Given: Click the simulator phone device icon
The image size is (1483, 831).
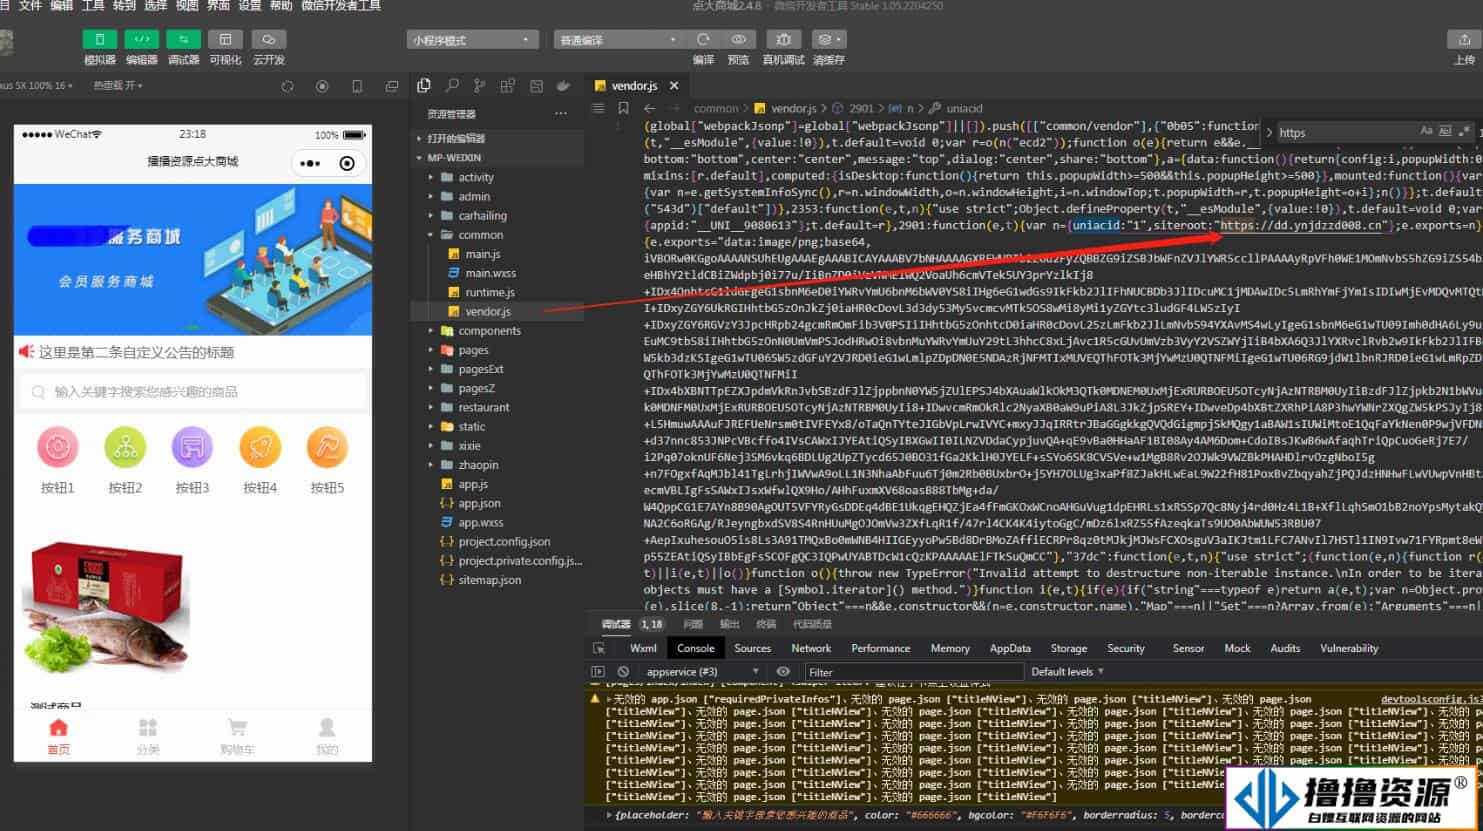Looking at the screenshot, I should tap(357, 86).
